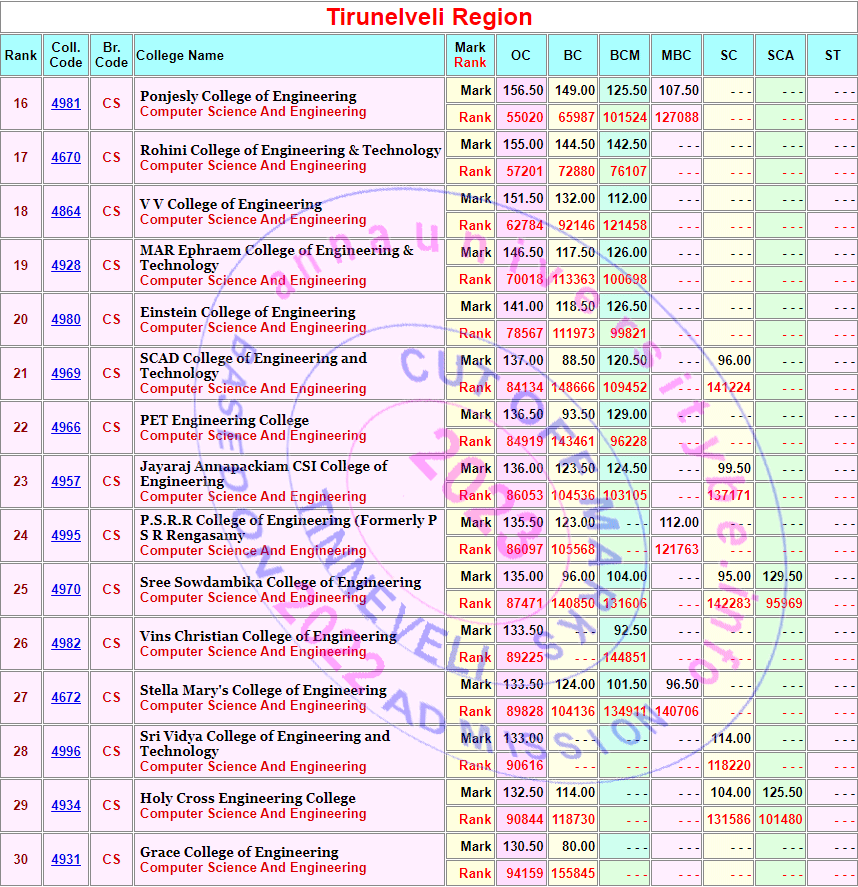Click the 4931 Grace College code link
Viewport: 858px width, 887px height.
[66, 860]
